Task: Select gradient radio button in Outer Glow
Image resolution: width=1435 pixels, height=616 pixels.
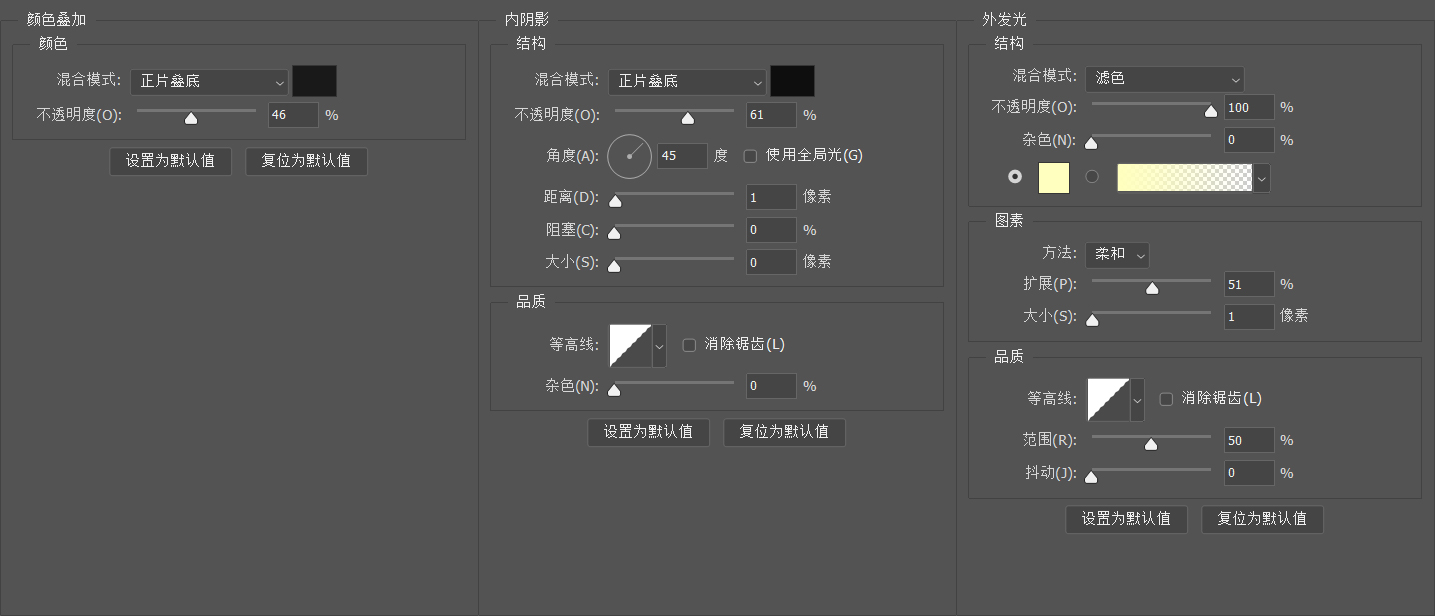Action: (1092, 176)
